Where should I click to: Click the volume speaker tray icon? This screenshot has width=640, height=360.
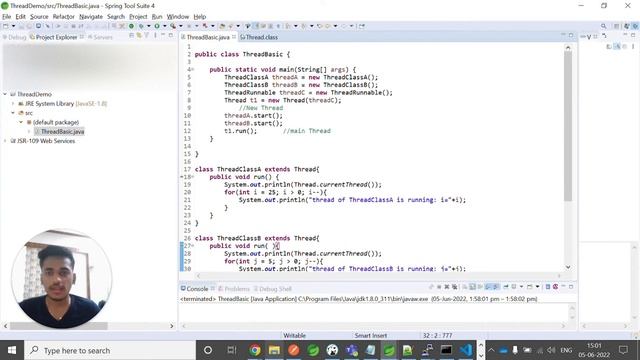point(551,350)
